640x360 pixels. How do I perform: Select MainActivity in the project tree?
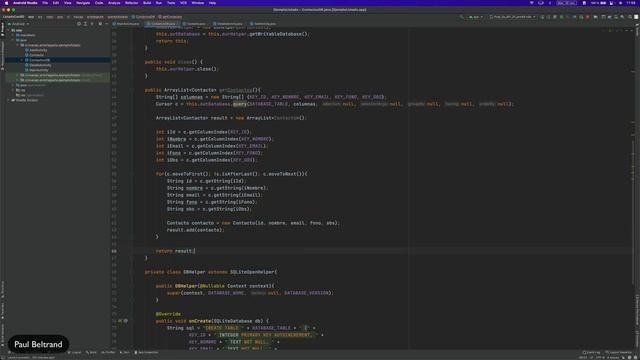click(38, 70)
